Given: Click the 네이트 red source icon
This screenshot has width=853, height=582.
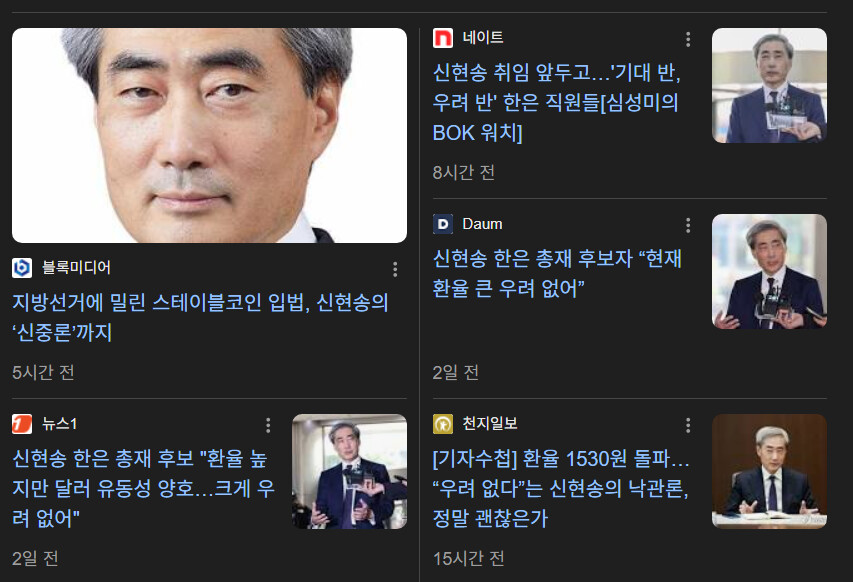Looking at the screenshot, I should [443, 38].
